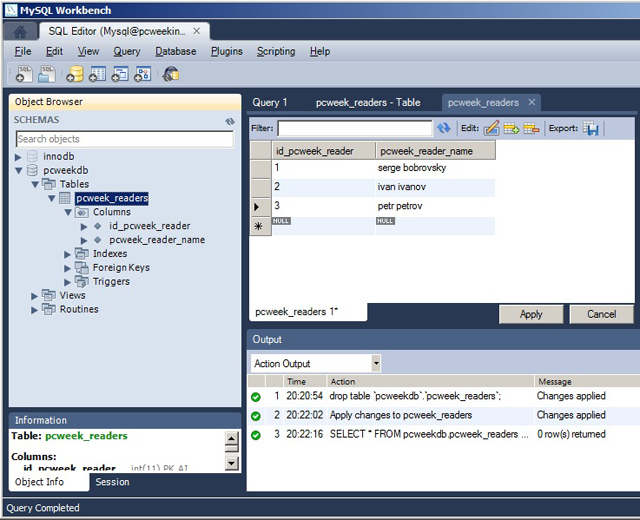Expand the Indexes node
Image resolution: width=640 pixels, height=520 pixels.
pyautogui.click(x=67, y=254)
